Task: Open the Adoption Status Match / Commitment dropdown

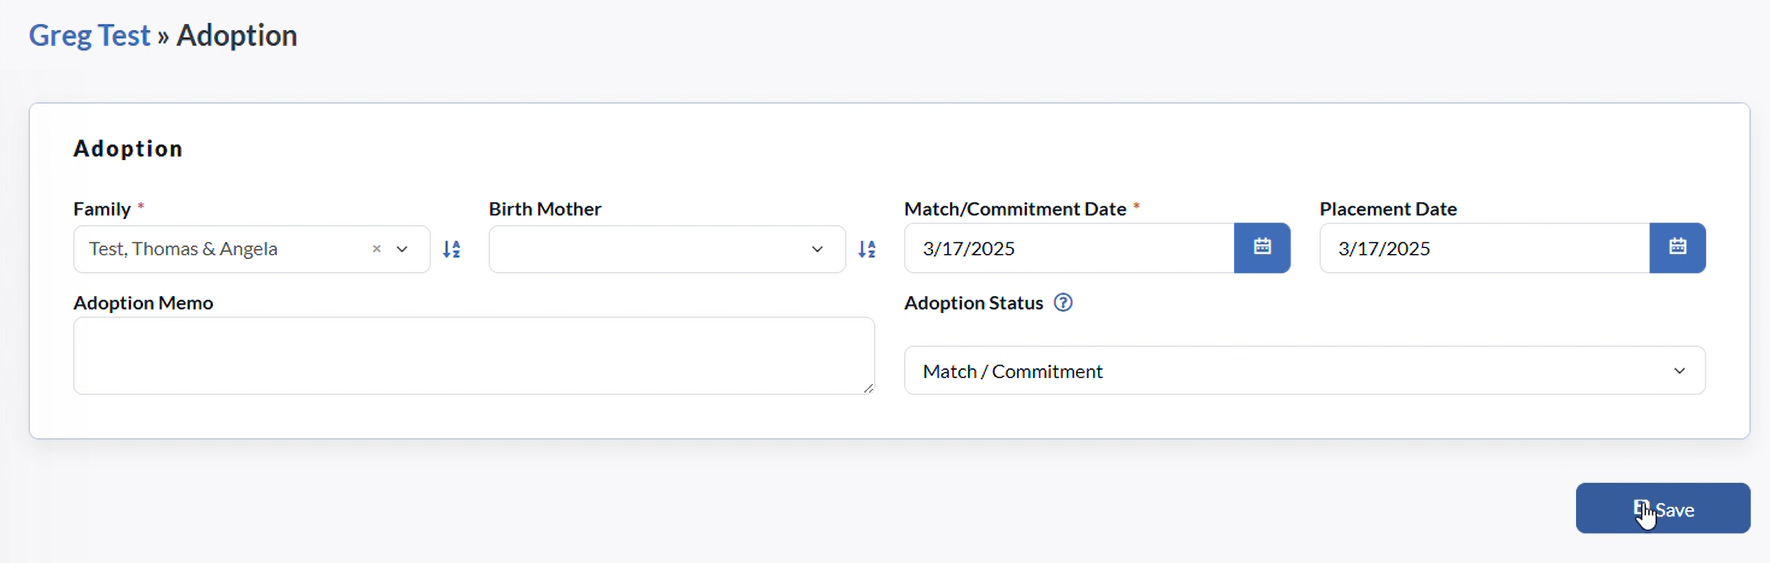Action: [1304, 371]
